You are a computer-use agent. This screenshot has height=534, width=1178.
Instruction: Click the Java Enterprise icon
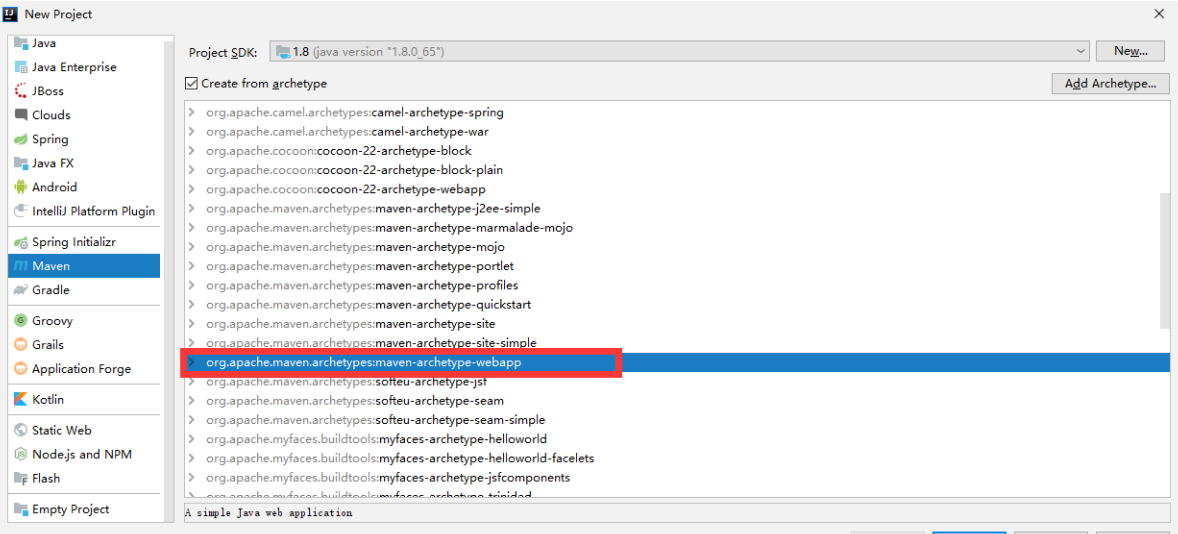point(20,67)
